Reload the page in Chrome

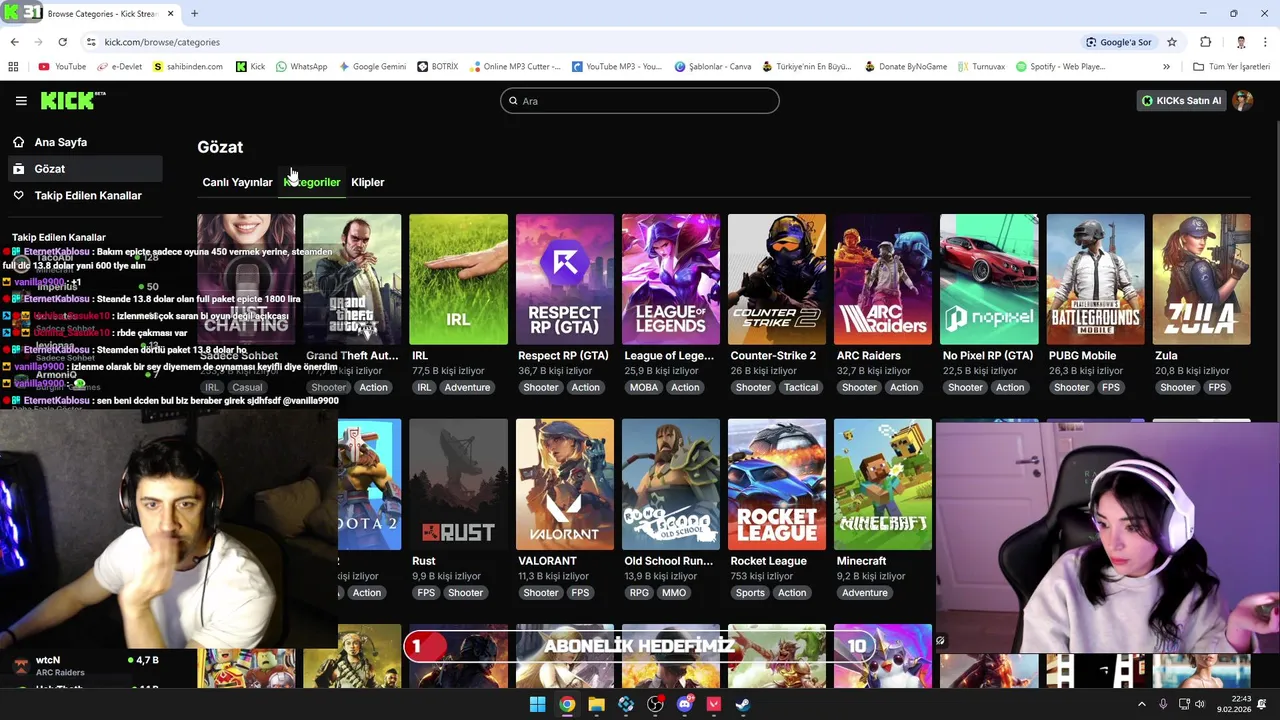pos(62,42)
